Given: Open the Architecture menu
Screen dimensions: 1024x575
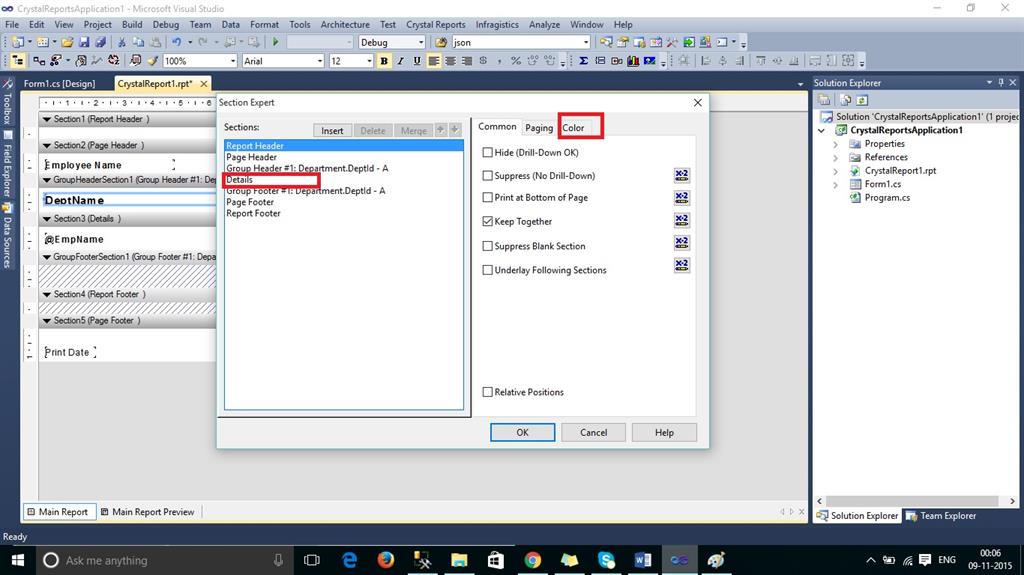Looking at the screenshot, I should [345, 24].
